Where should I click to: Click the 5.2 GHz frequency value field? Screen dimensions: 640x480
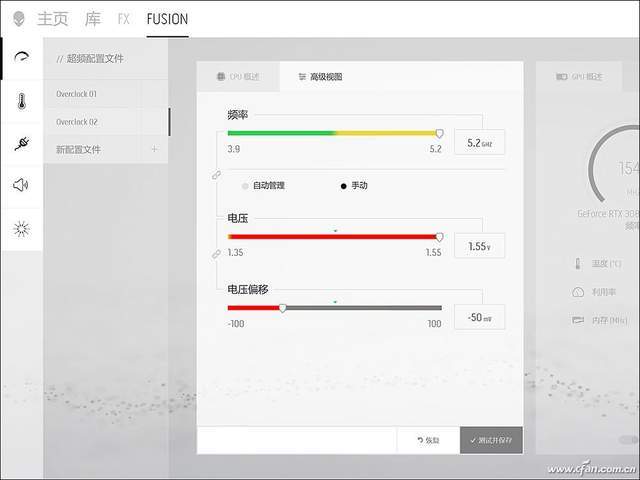coord(480,142)
